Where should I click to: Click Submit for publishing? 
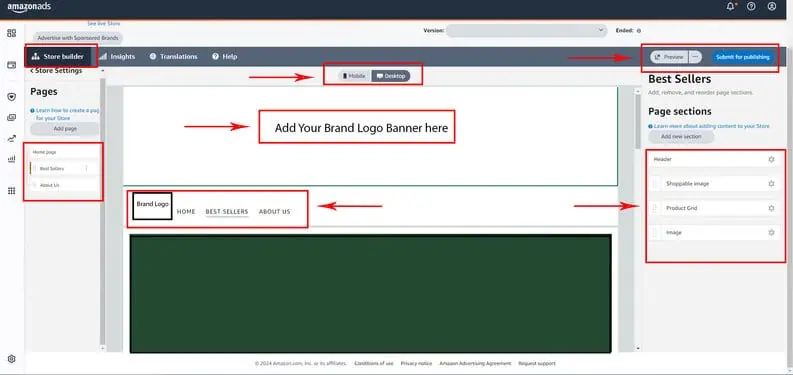(743, 57)
